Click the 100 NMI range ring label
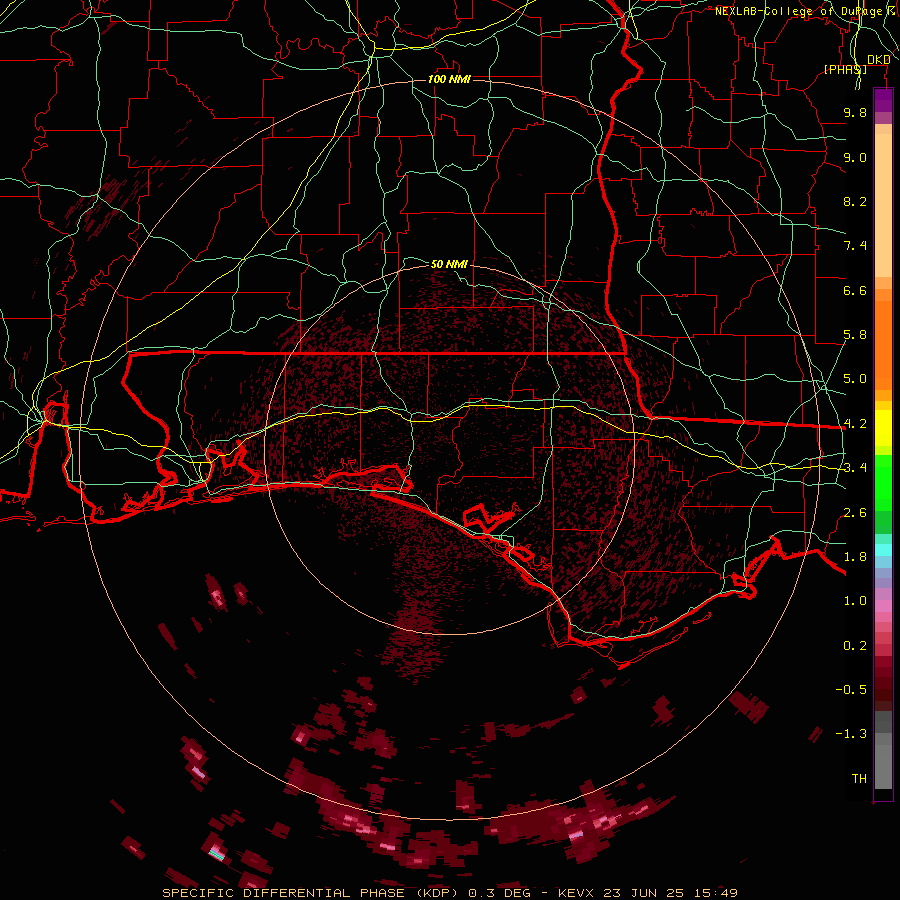Image resolution: width=900 pixels, height=900 pixels. pos(449,79)
